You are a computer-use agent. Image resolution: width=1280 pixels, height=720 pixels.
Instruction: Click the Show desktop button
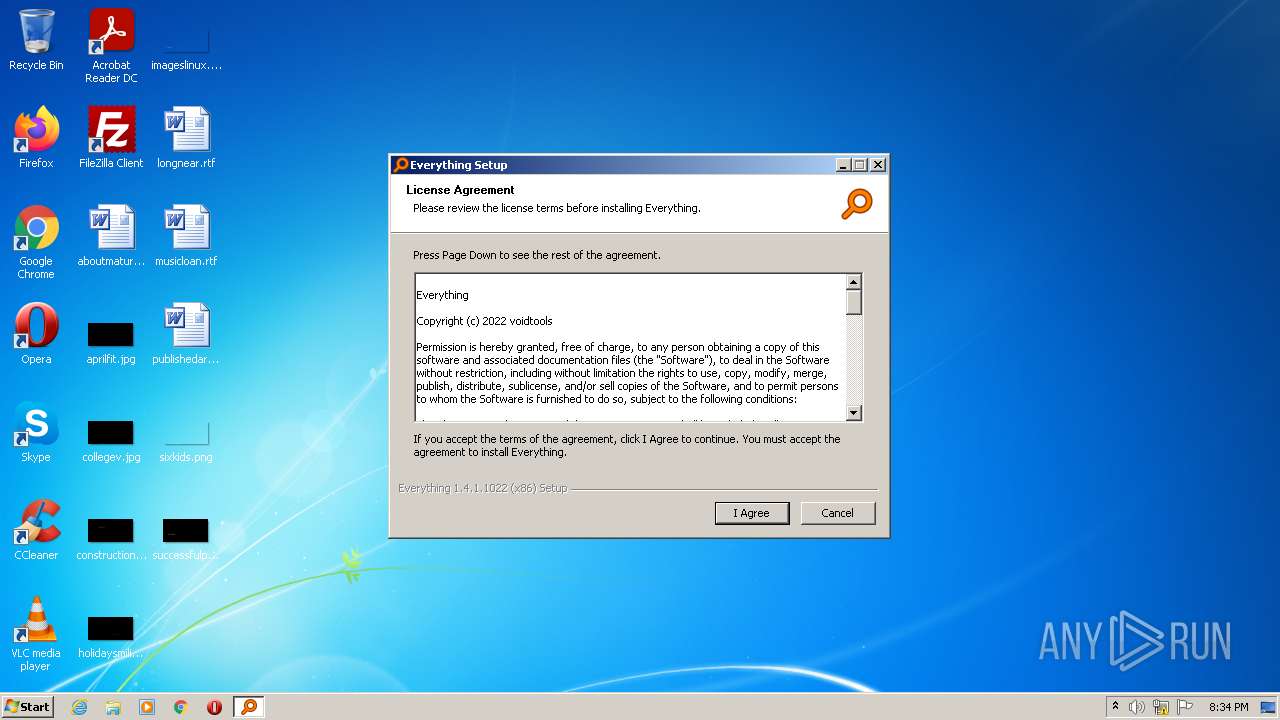point(1270,707)
